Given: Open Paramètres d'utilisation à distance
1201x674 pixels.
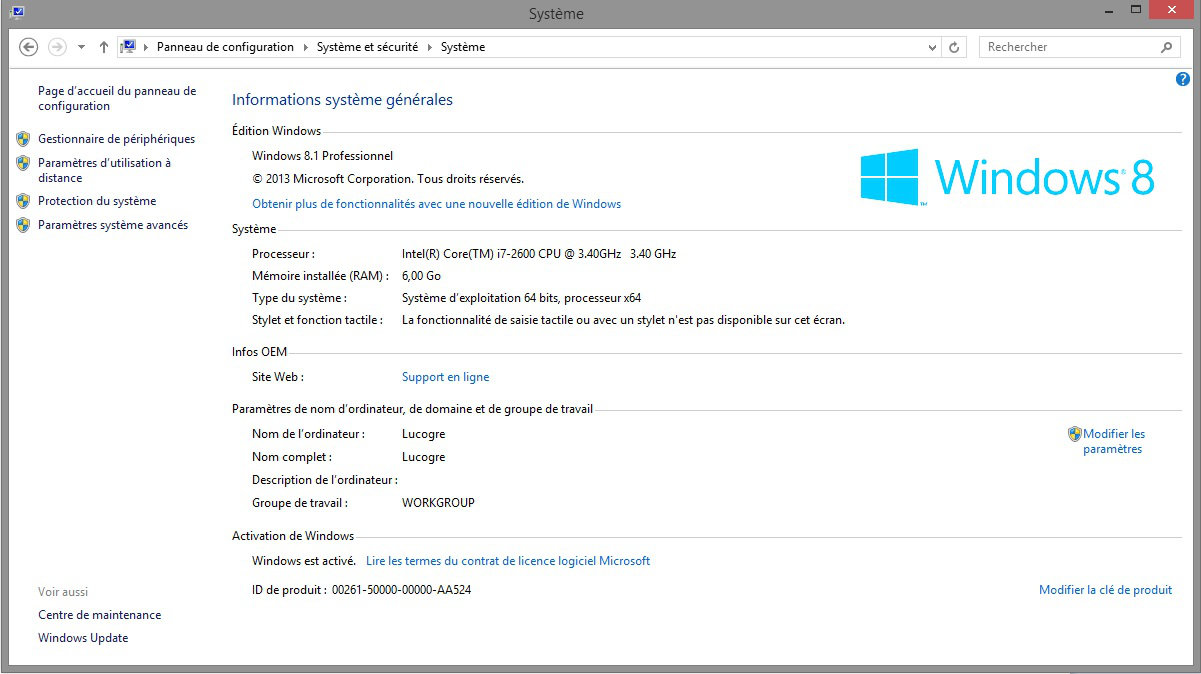Looking at the screenshot, I should pos(104,170).
